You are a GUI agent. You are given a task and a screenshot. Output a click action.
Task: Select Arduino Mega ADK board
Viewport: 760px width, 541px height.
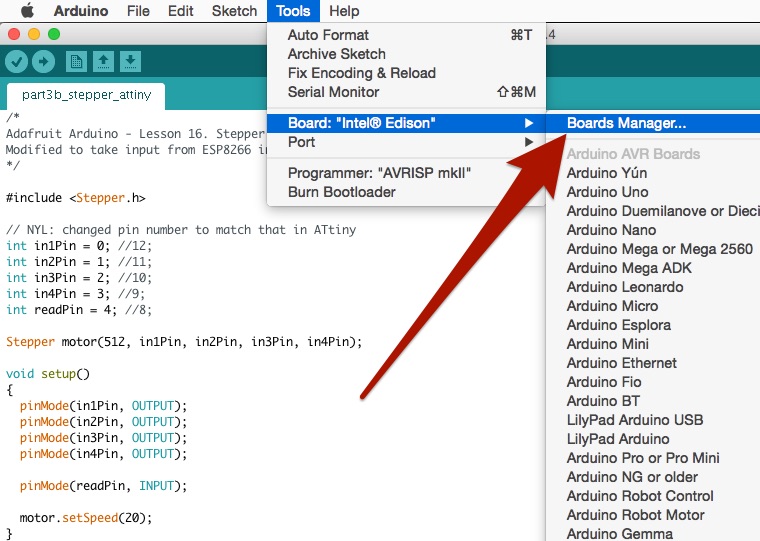[x=653, y=268]
